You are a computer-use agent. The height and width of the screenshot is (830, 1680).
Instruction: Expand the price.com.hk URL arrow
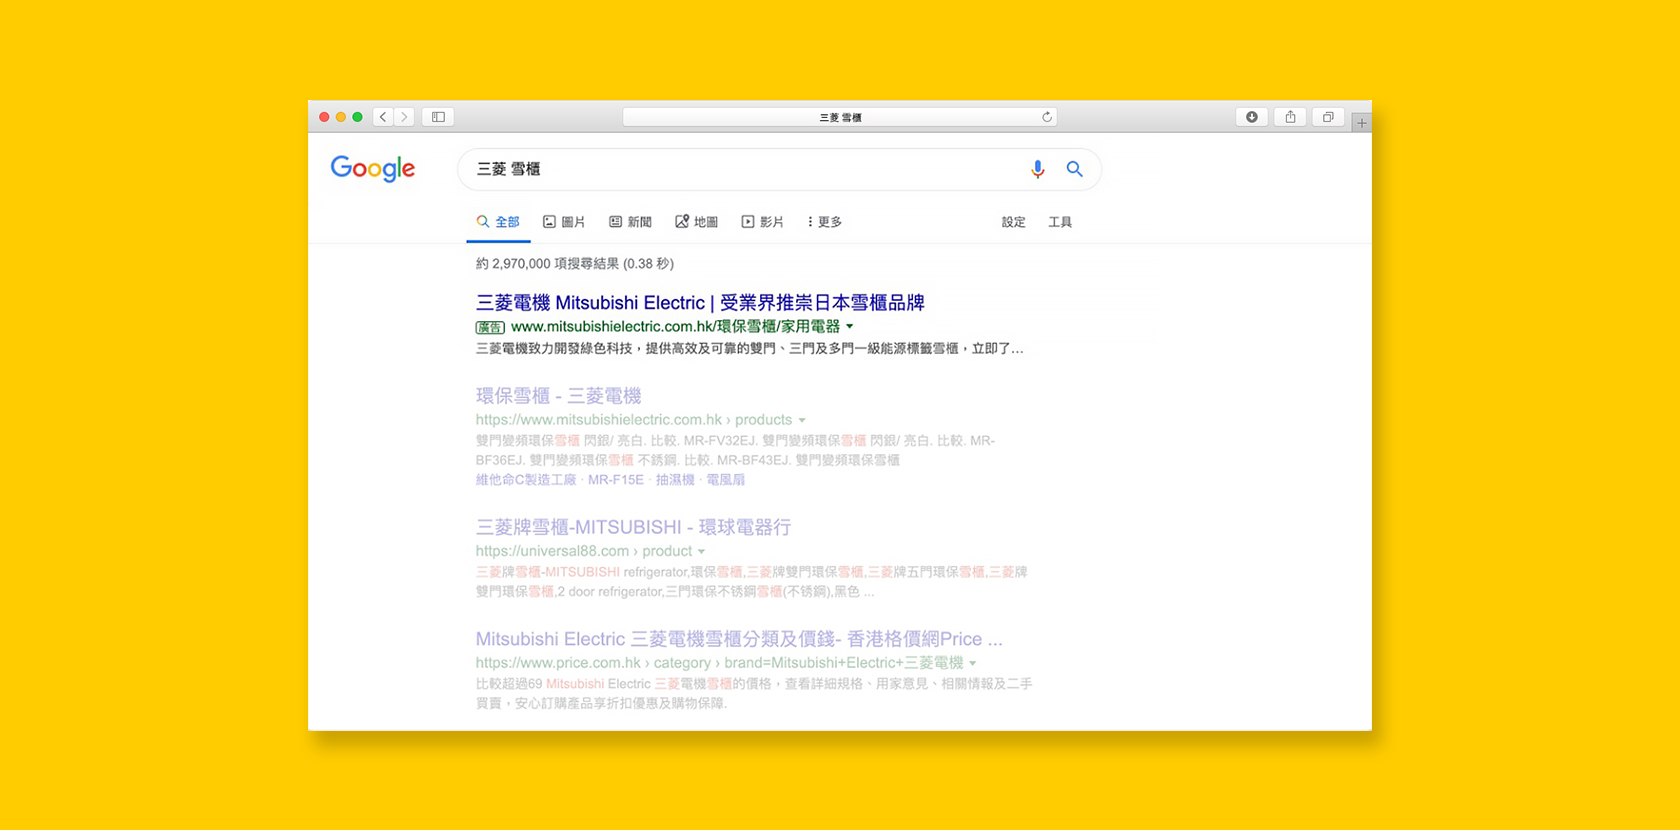[x=972, y=663]
